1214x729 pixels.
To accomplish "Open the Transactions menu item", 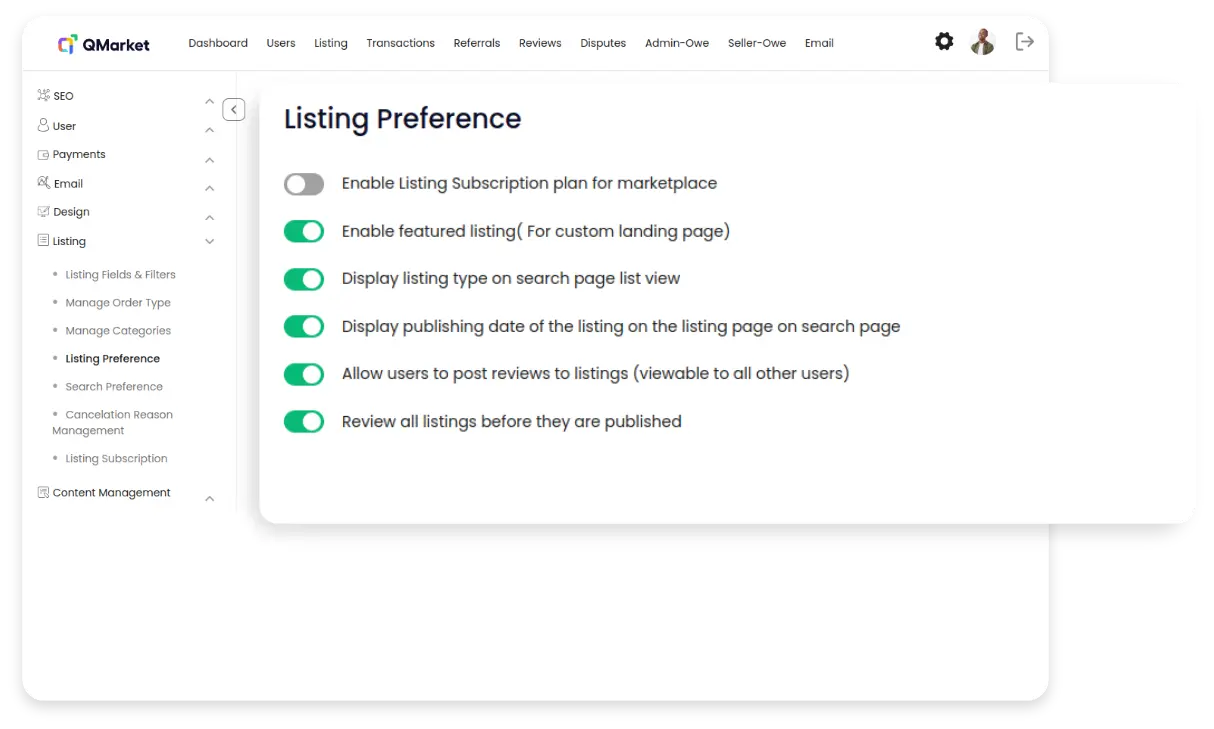I will click(x=400, y=43).
